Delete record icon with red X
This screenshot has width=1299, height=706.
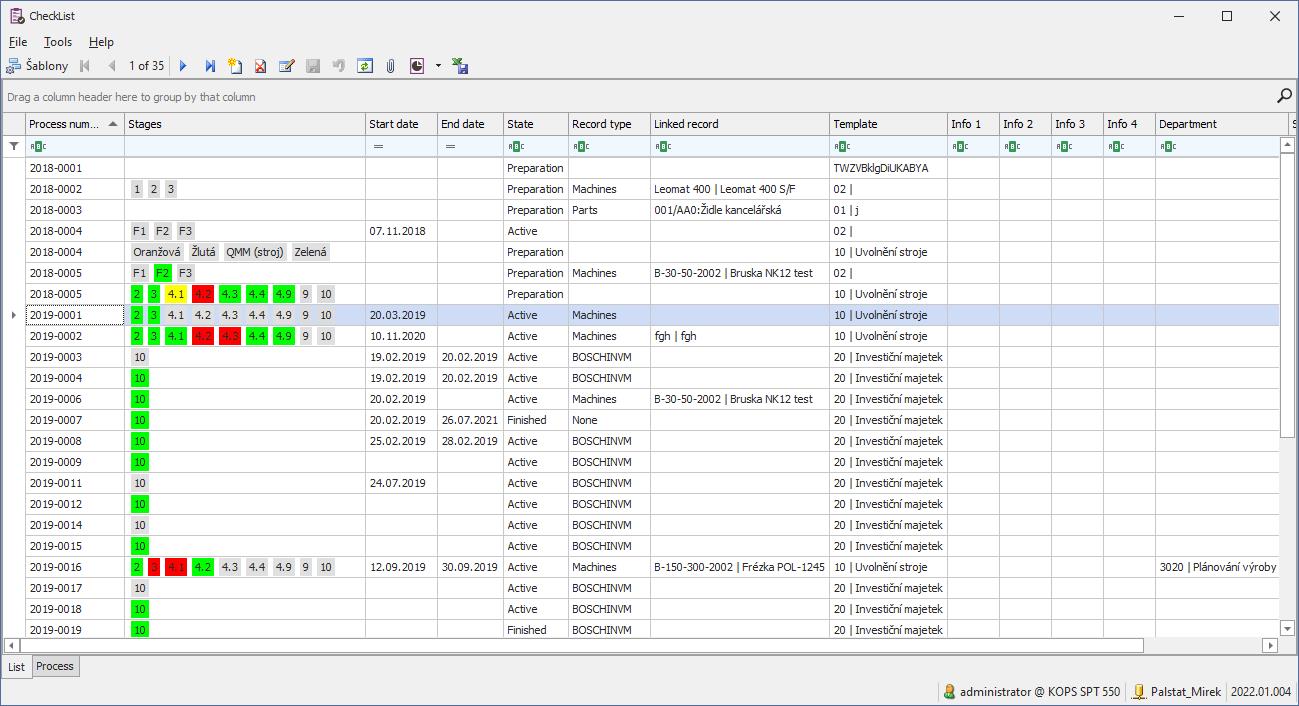pos(260,66)
